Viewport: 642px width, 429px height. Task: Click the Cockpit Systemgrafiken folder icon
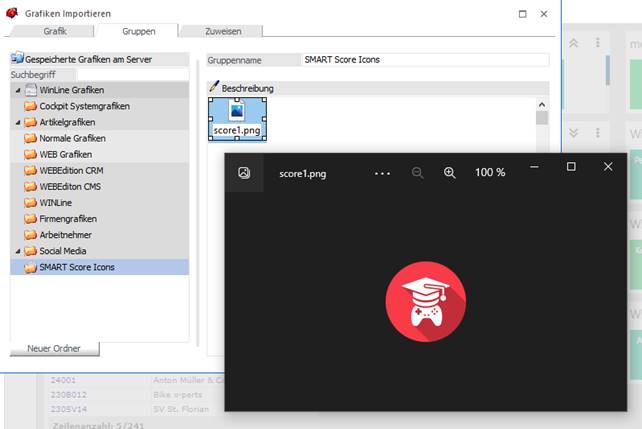click(30, 106)
